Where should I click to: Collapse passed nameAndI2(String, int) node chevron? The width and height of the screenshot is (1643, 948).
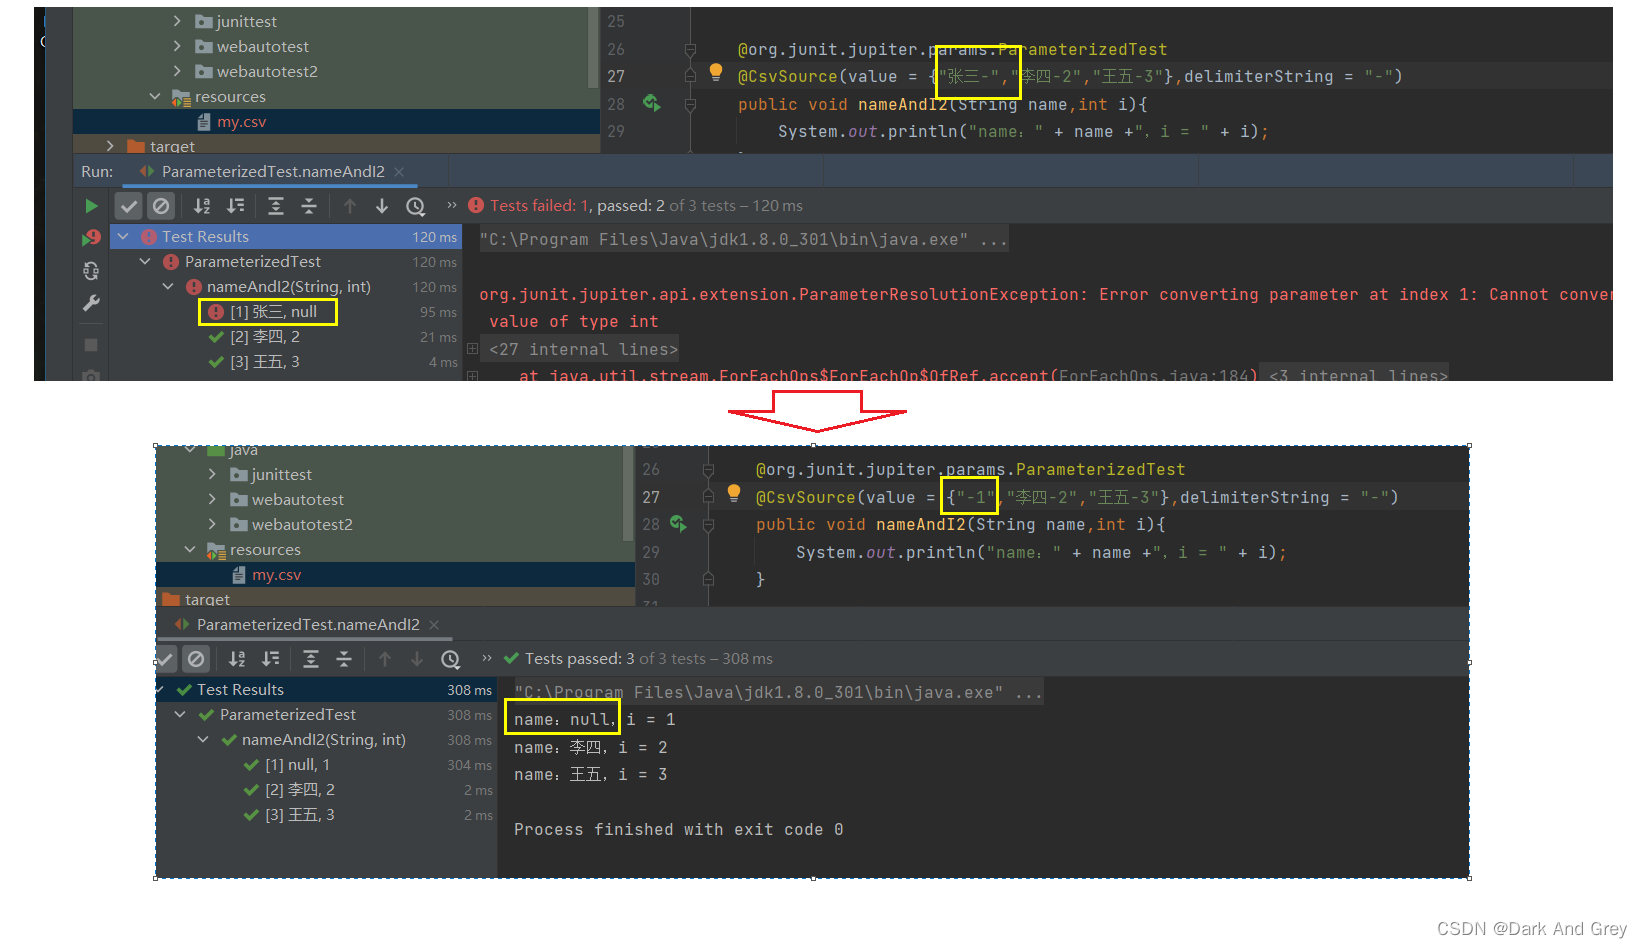coord(203,740)
